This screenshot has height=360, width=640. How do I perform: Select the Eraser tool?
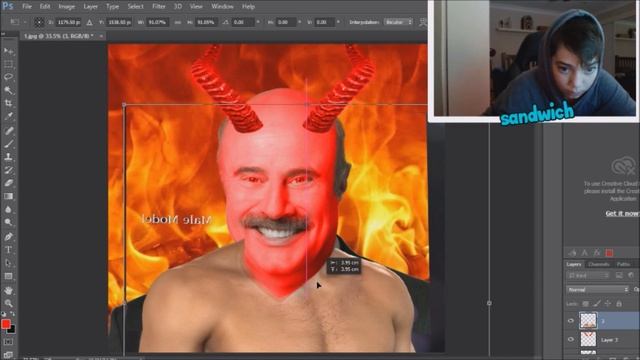[8, 183]
